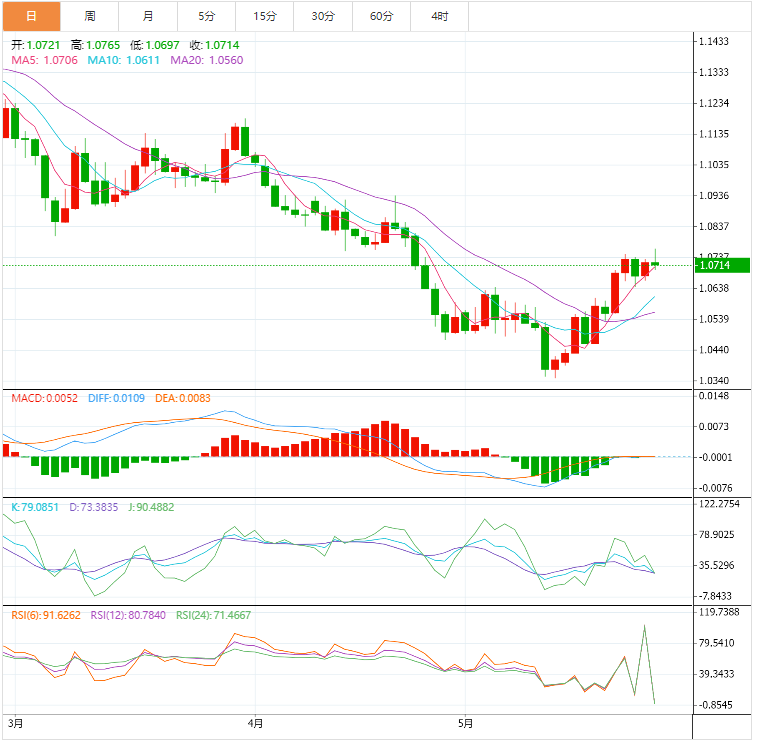Click the green current price tag 1.0714
Viewport: 759px width, 746px height.
(722, 265)
